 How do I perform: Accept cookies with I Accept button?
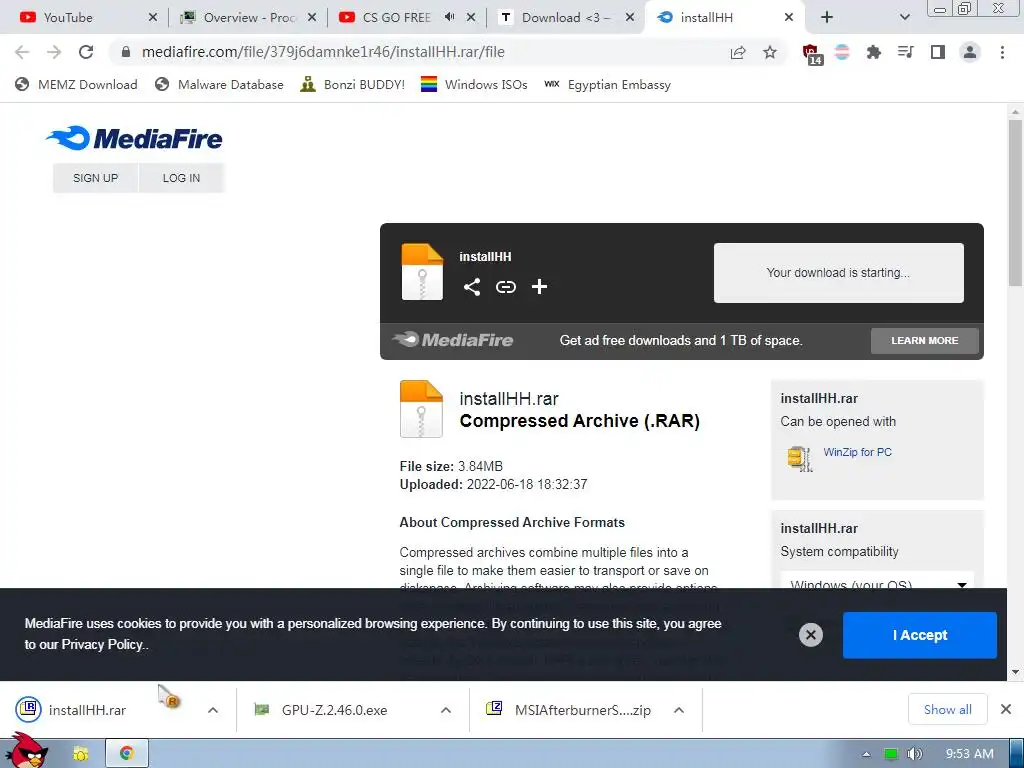pos(920,635)
